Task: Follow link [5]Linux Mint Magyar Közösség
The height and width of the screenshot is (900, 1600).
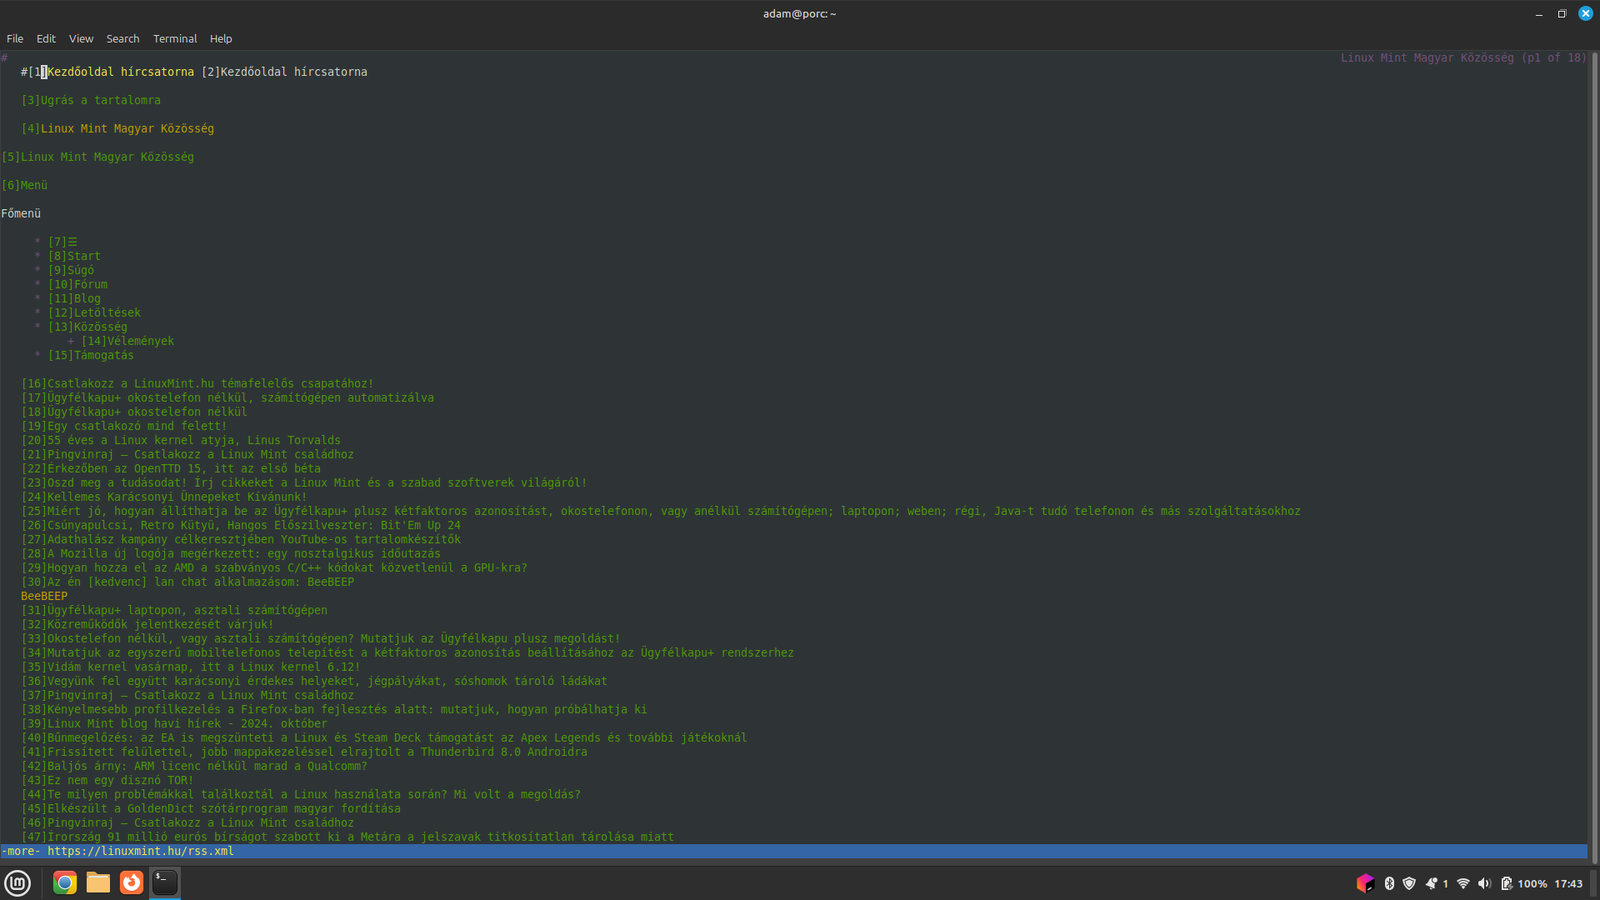Action: (x=98, y=157)
